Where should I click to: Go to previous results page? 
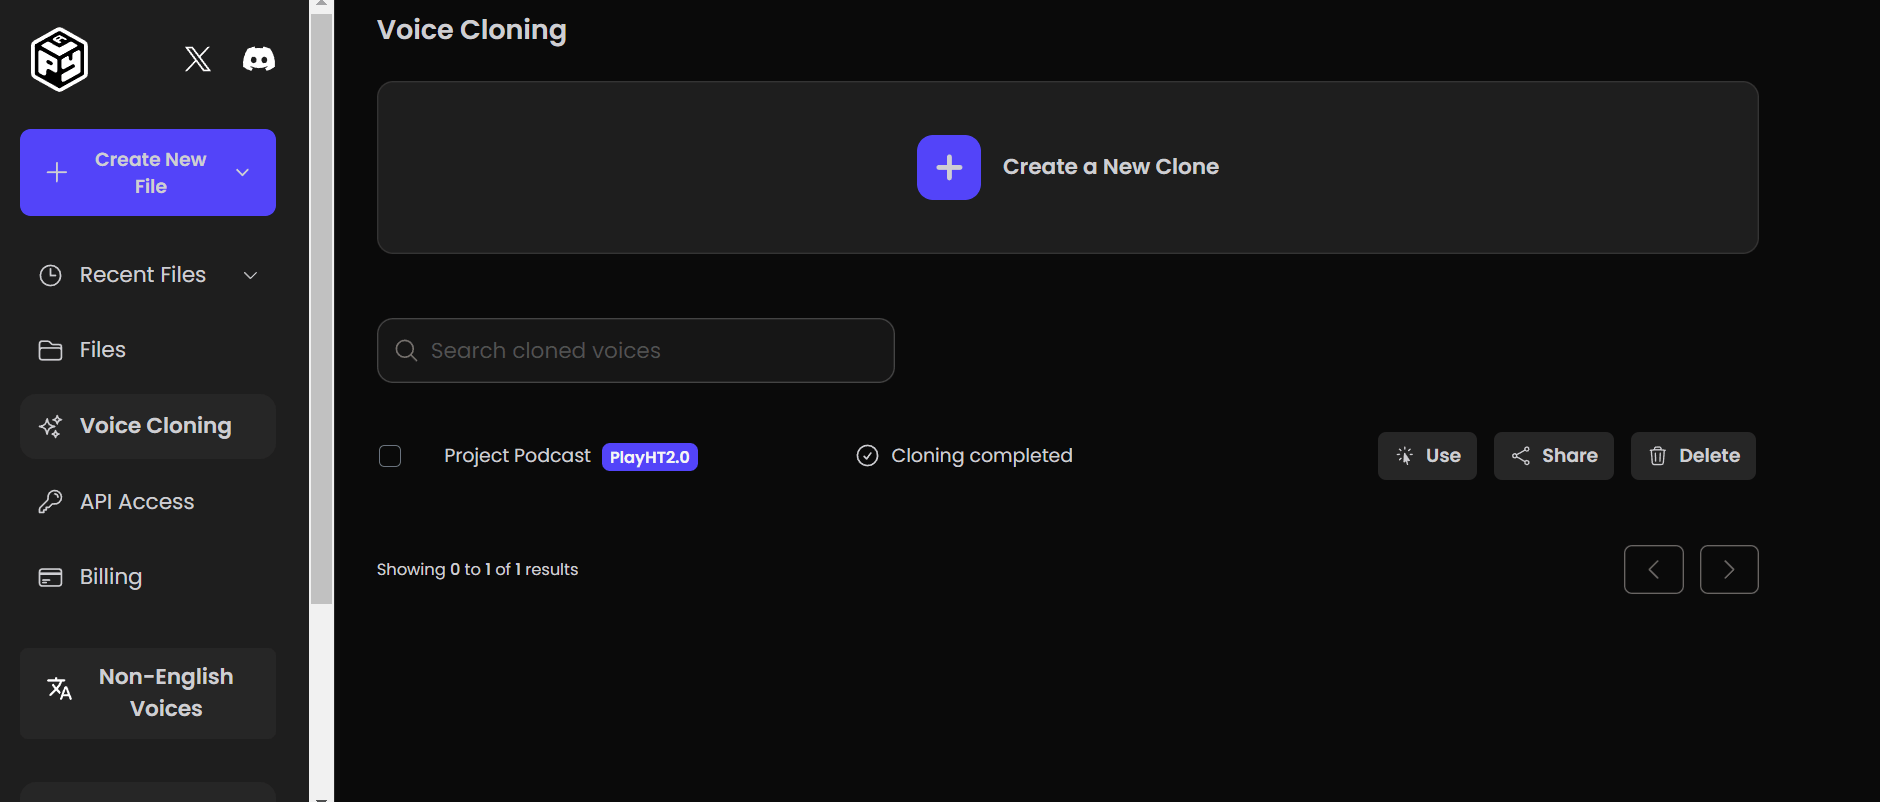click(1653, 569)
